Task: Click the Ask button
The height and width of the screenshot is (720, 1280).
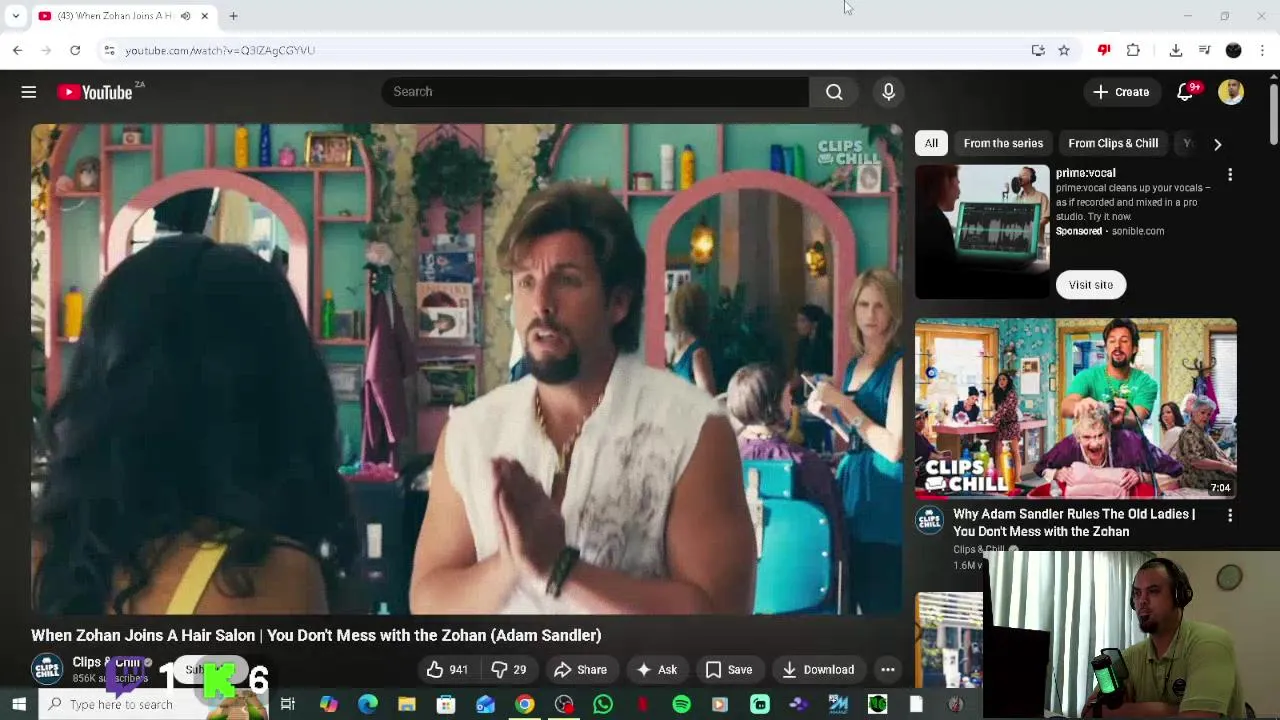Action: [x=657, y=670]
